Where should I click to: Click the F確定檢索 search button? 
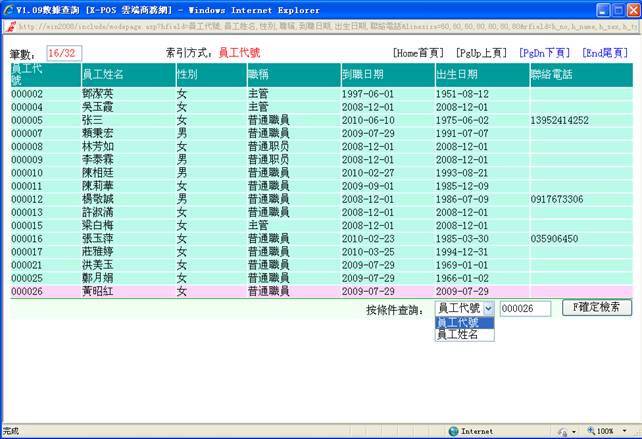[x=597, y=308]
